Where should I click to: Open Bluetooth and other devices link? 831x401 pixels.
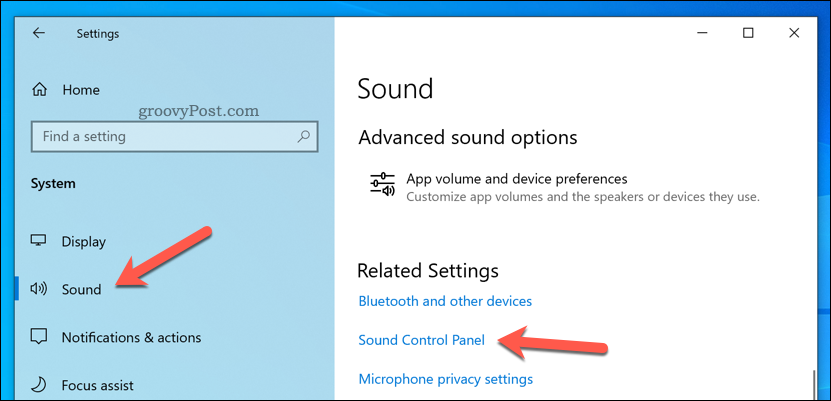coord(445,301)
